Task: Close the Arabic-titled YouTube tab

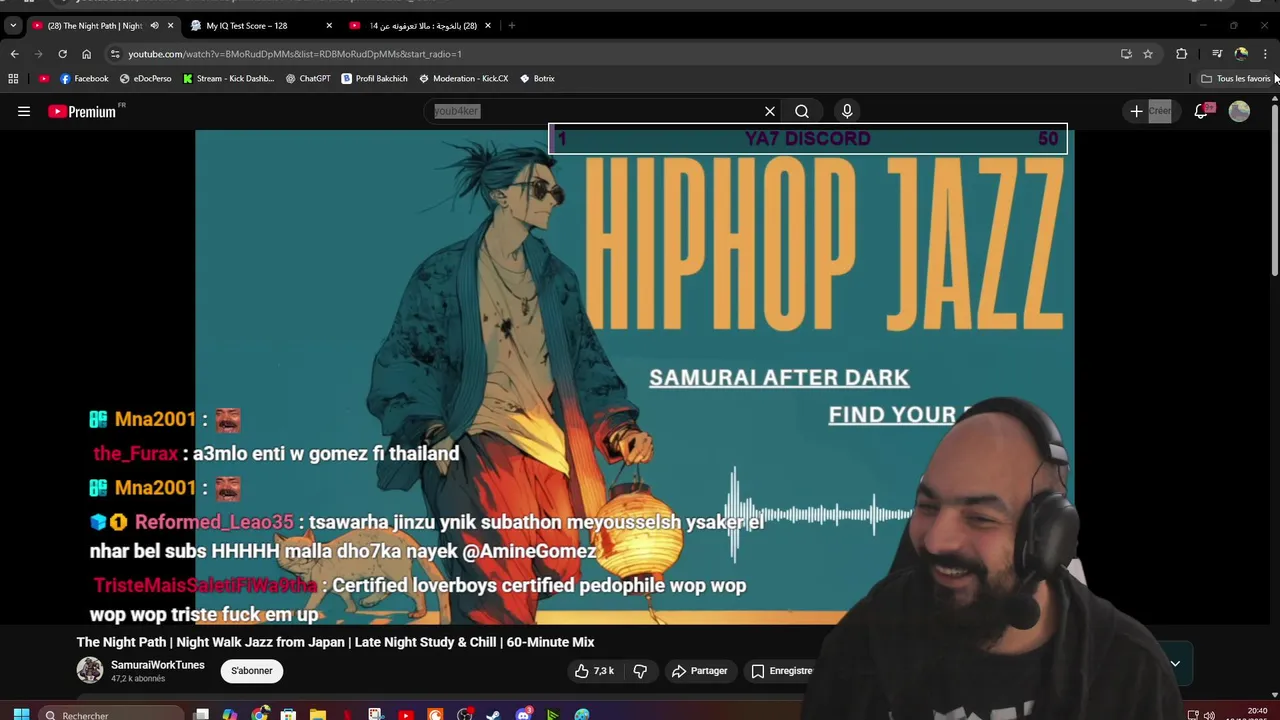Action: tap(488, 25)
